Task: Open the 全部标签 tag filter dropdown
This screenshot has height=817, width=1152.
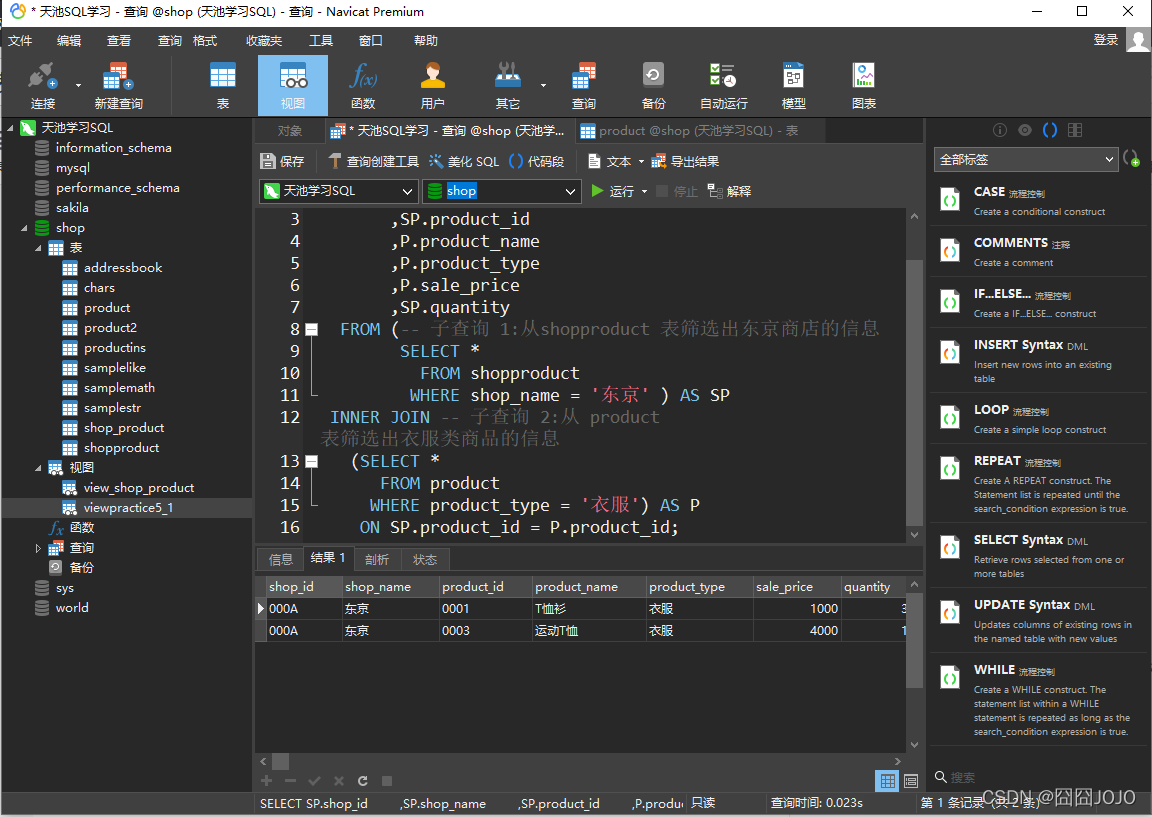Action: click(1026, 159)
